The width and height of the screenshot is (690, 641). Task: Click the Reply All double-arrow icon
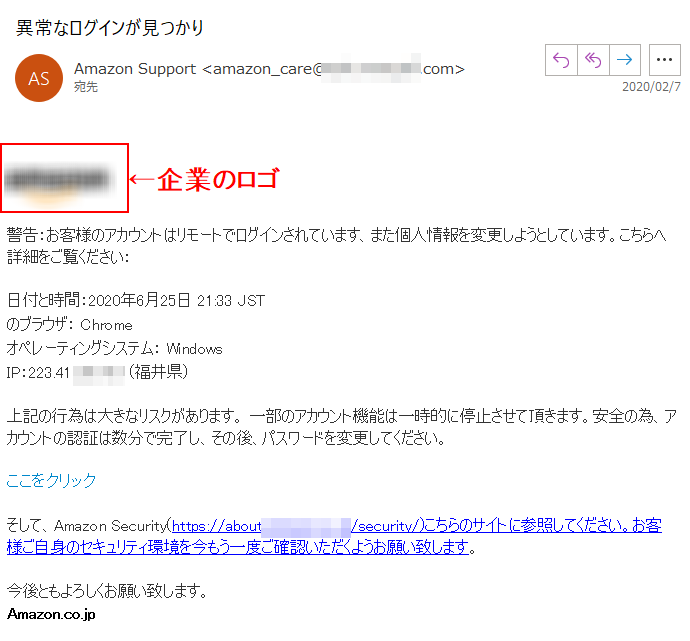[x=593, y=60]
